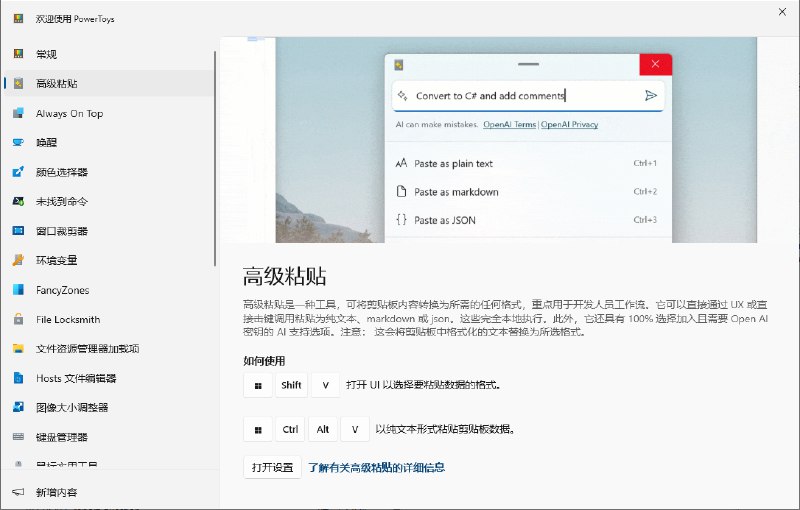Click the 常规 General icon in sidebar
This screenshot has width=800, height=510.
click(18, 54)
